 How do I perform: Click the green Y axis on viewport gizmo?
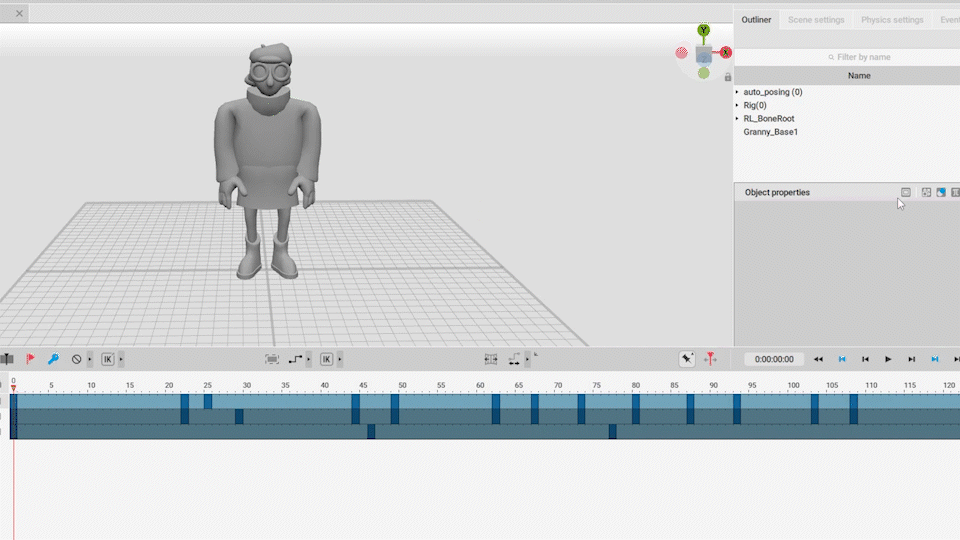[704, 31]
